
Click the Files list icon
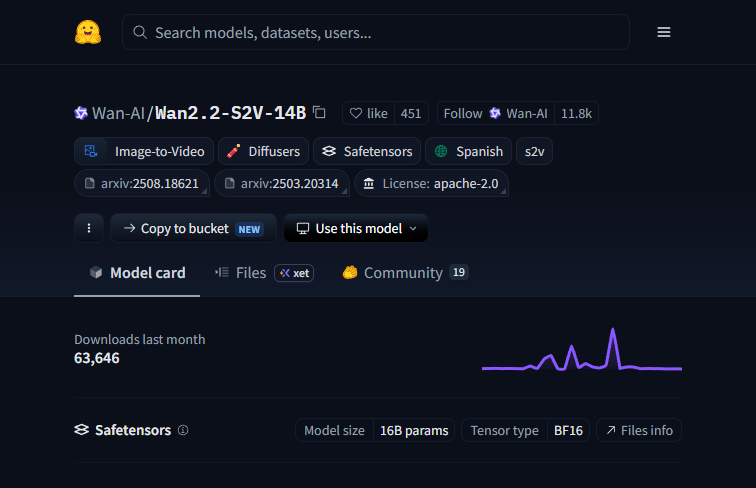point(222,272)
